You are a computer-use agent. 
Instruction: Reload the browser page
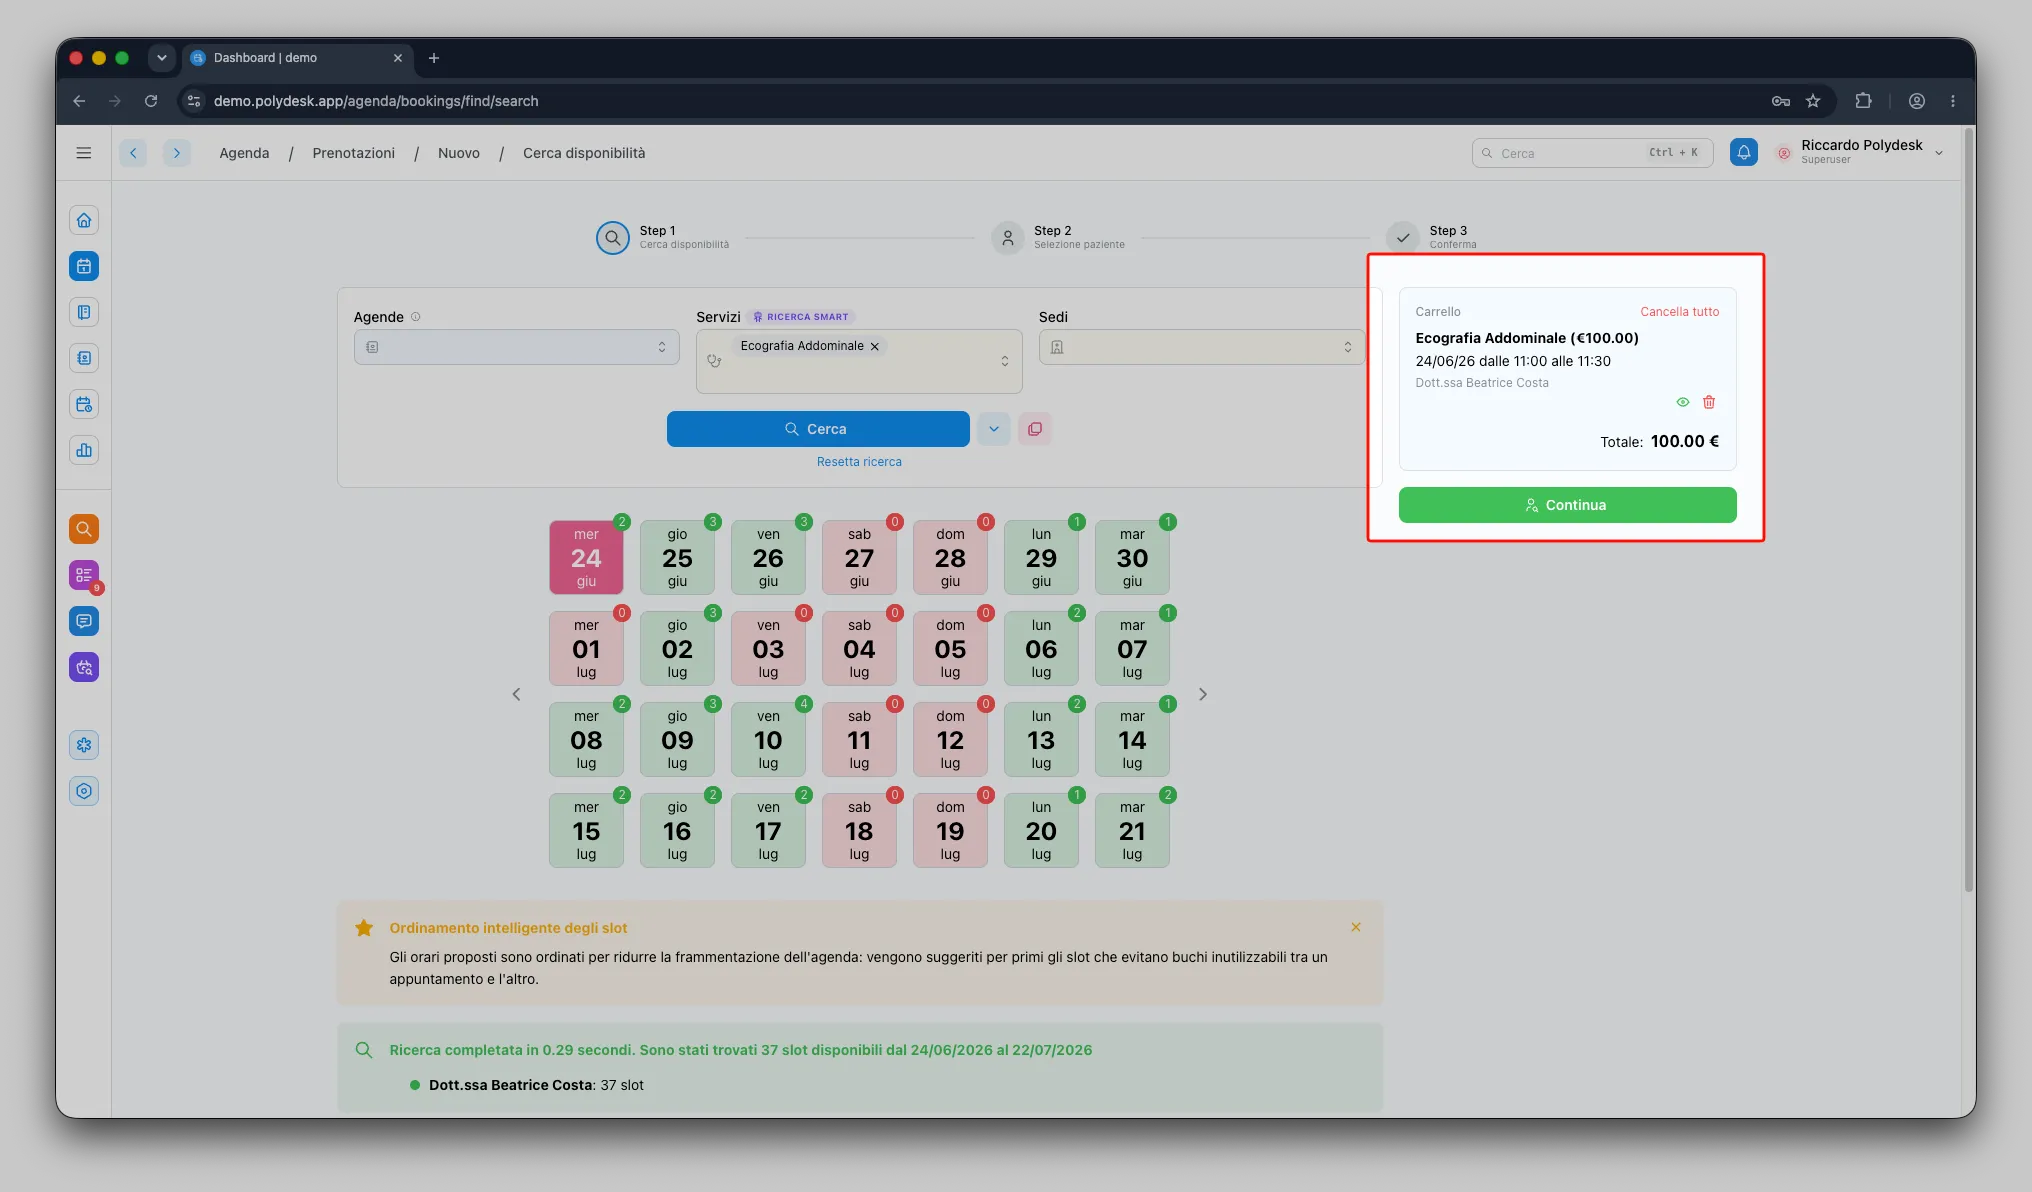151,101
